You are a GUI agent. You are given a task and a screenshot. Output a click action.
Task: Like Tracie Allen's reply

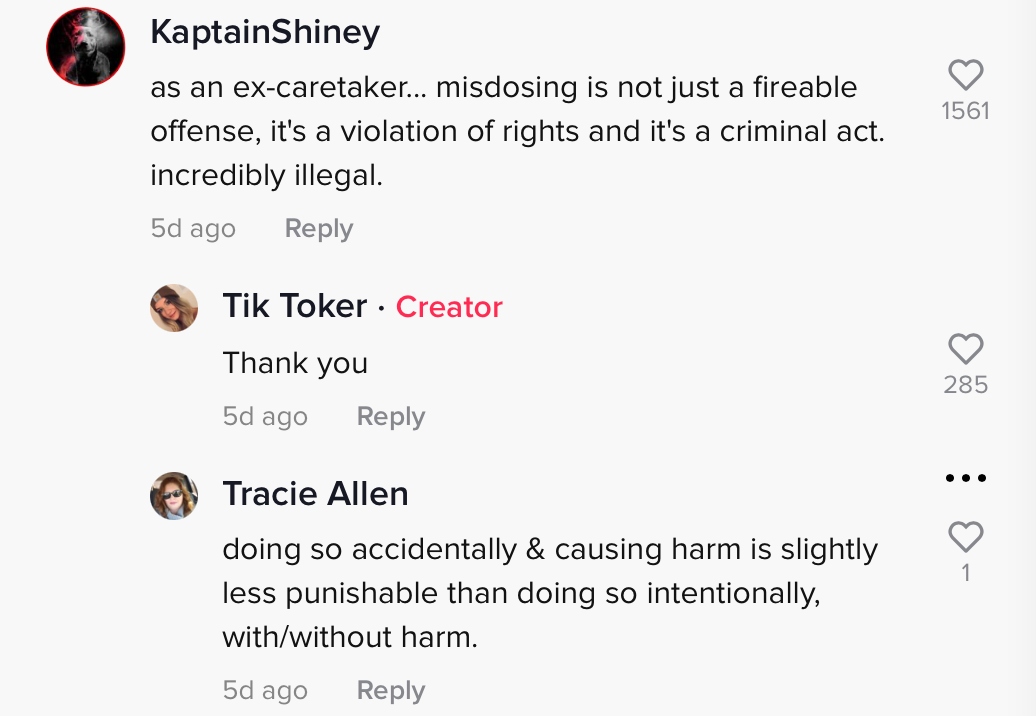point(965,537)
